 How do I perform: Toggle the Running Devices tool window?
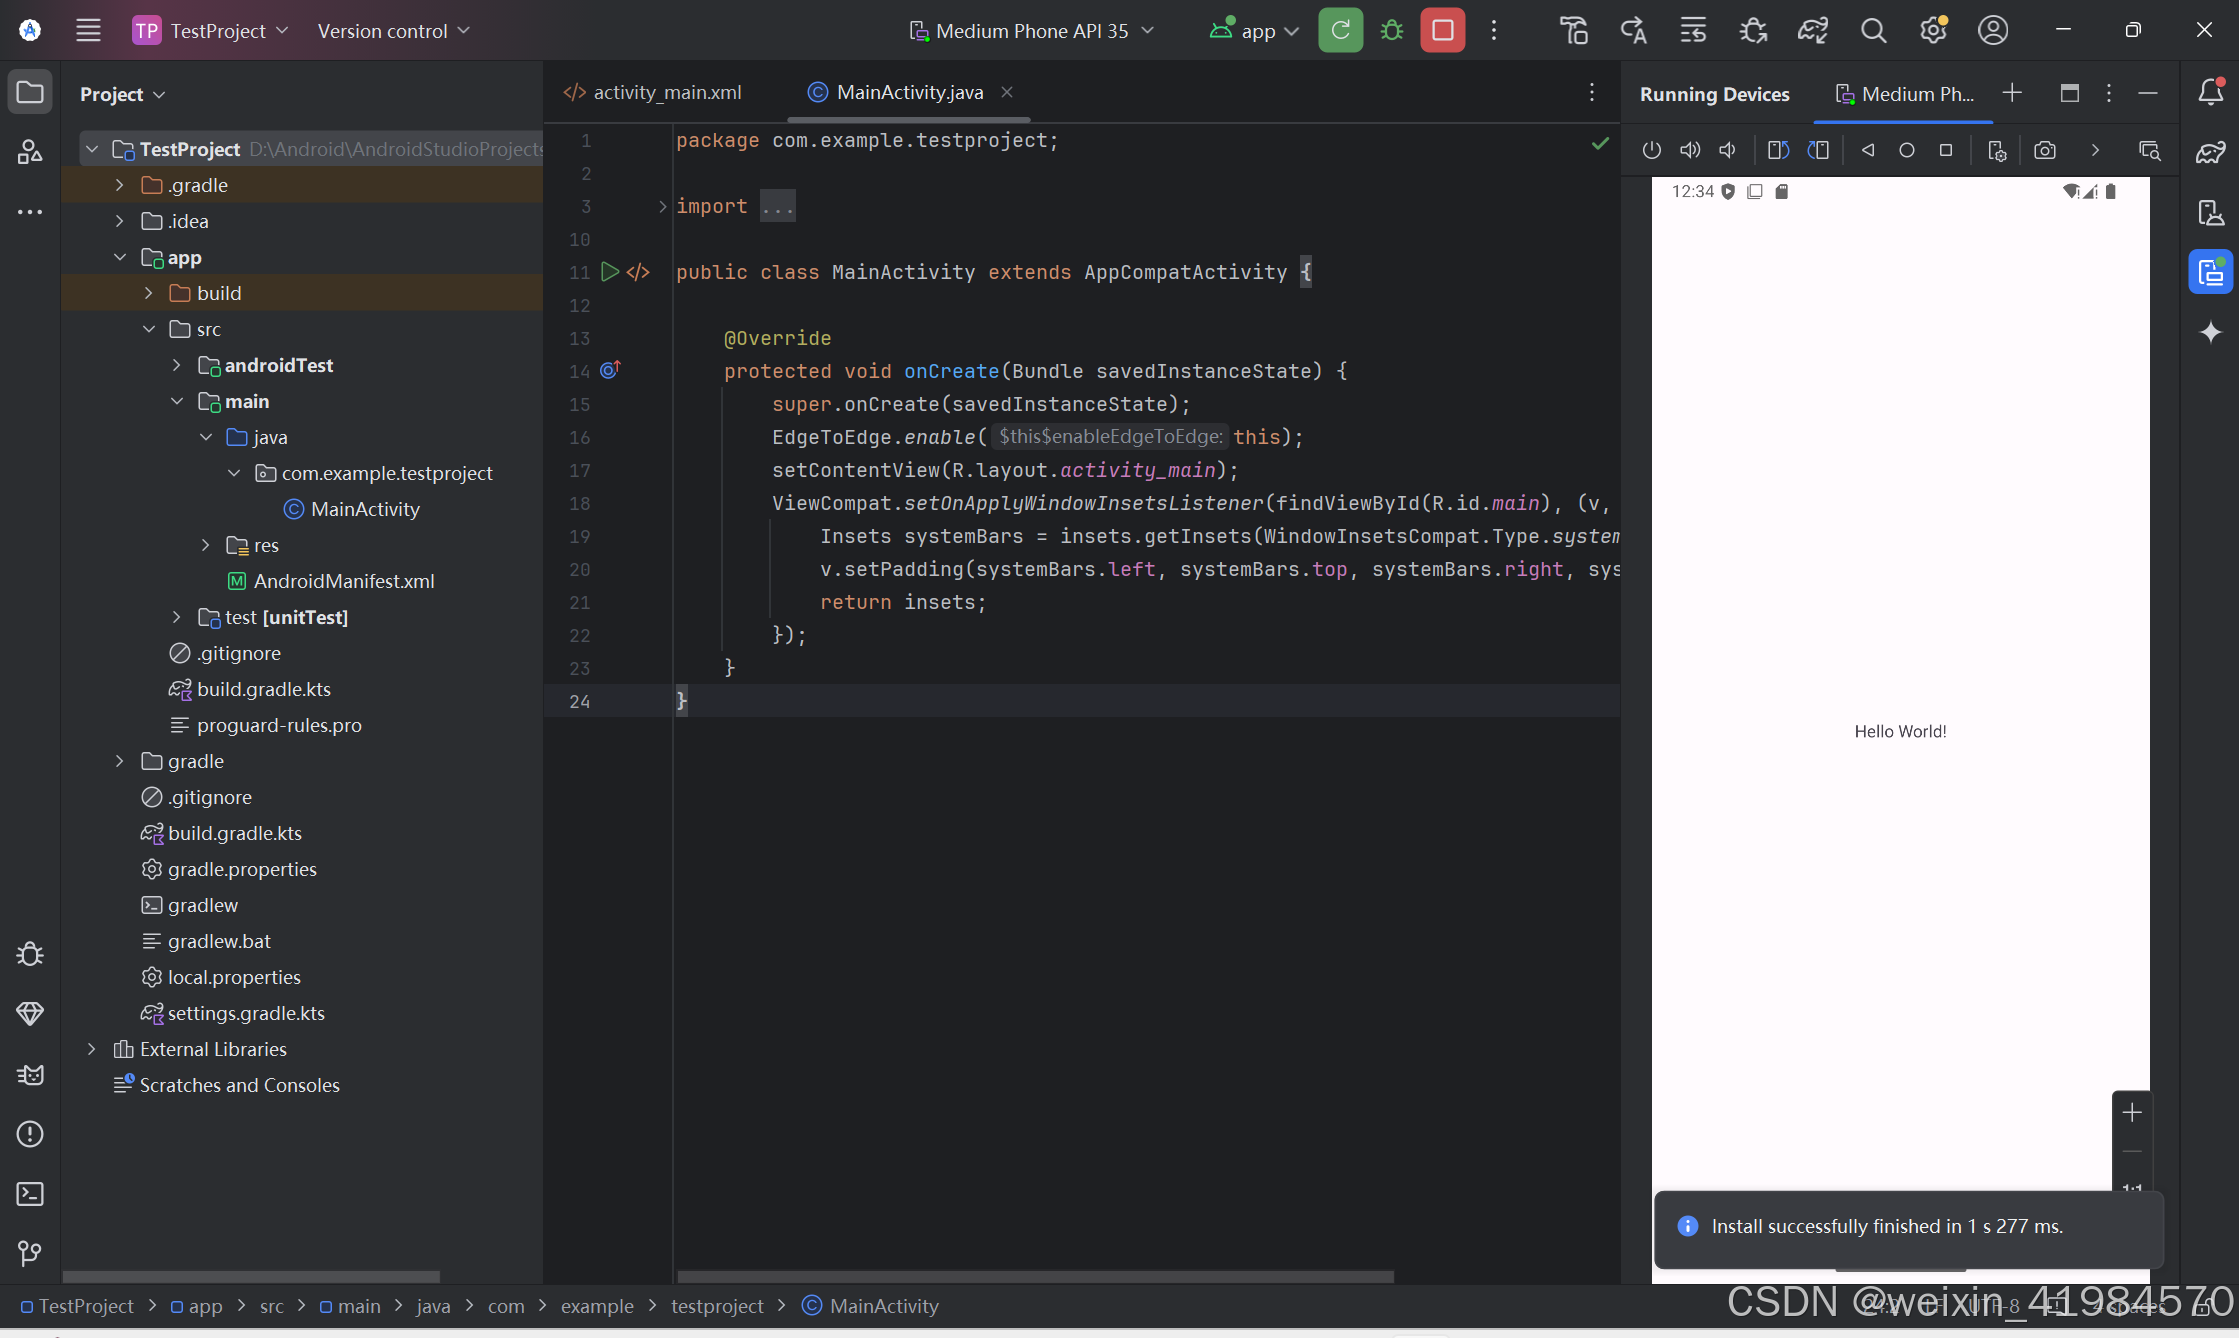tap(2210, 272)
